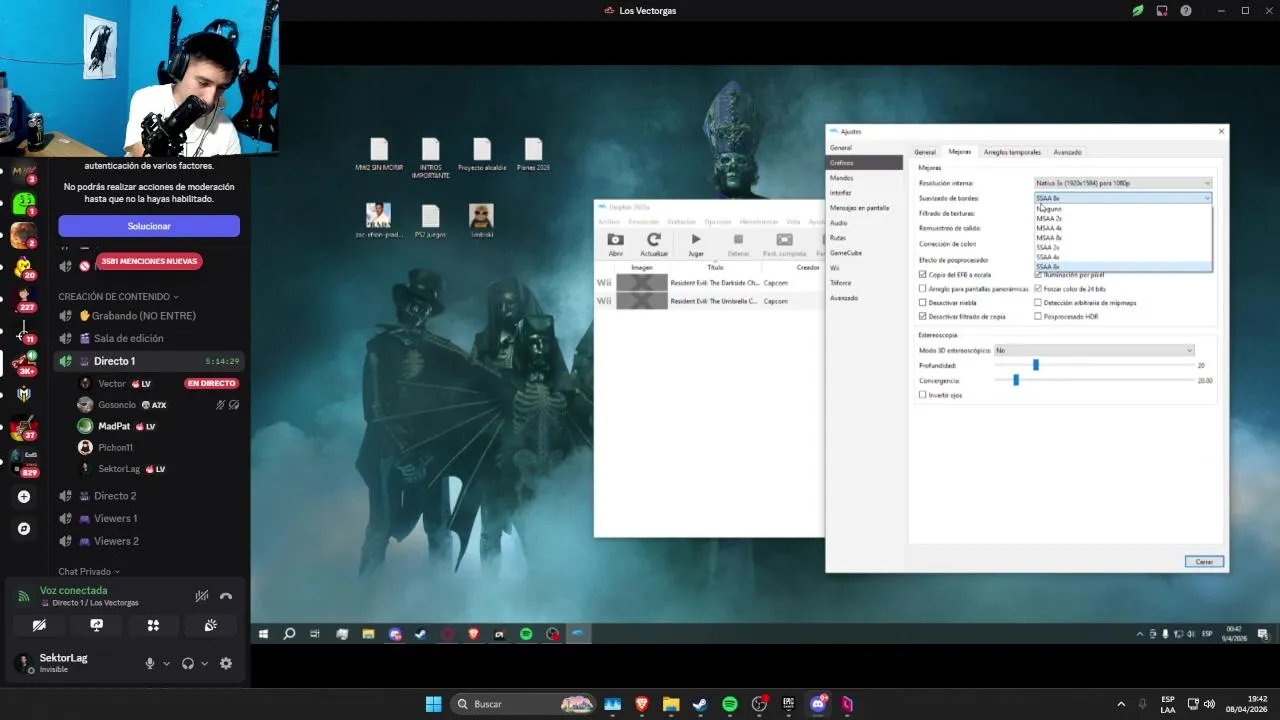Choose Ninguno in the anti-aliasing list
The height and width of the screenshot is (720, 1280).
point(1122,208)
